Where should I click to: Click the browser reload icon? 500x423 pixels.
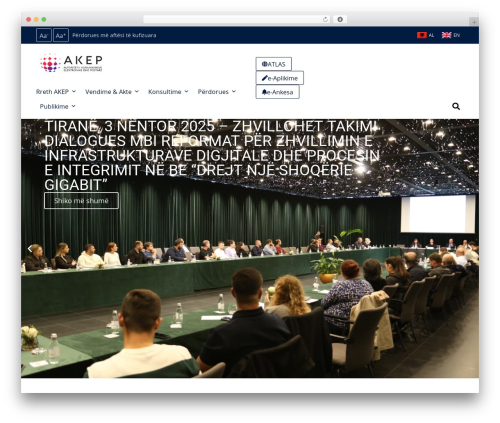(325, 19)
